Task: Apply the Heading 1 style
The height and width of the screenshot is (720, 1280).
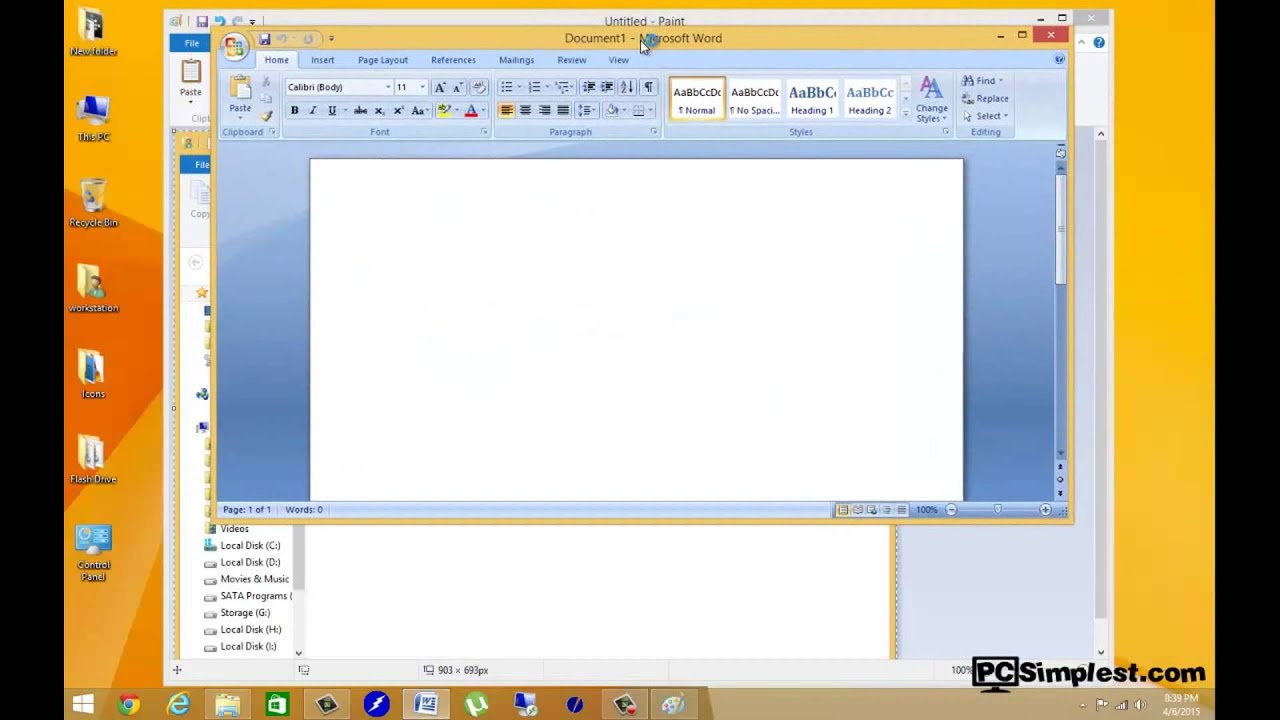Action: click(x=812, y=99)
